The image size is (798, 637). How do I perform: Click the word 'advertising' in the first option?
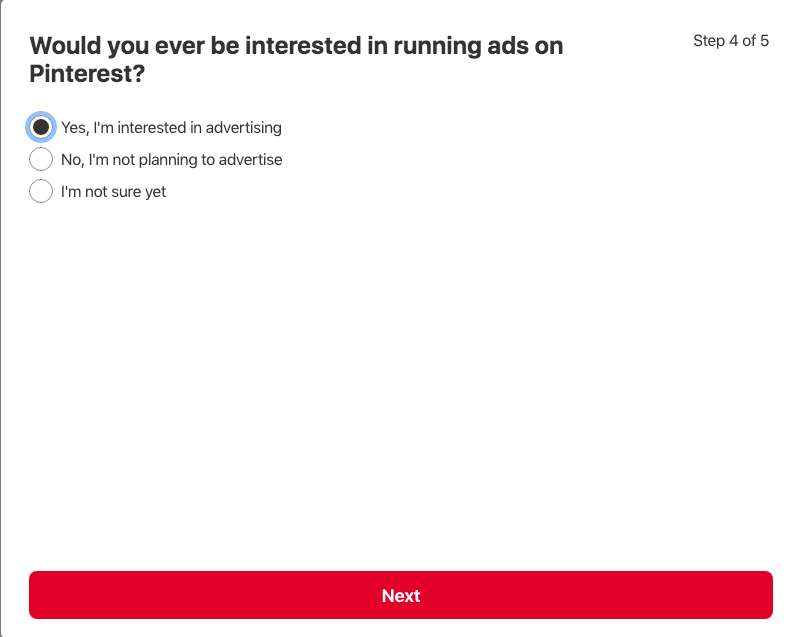(243, 127)
